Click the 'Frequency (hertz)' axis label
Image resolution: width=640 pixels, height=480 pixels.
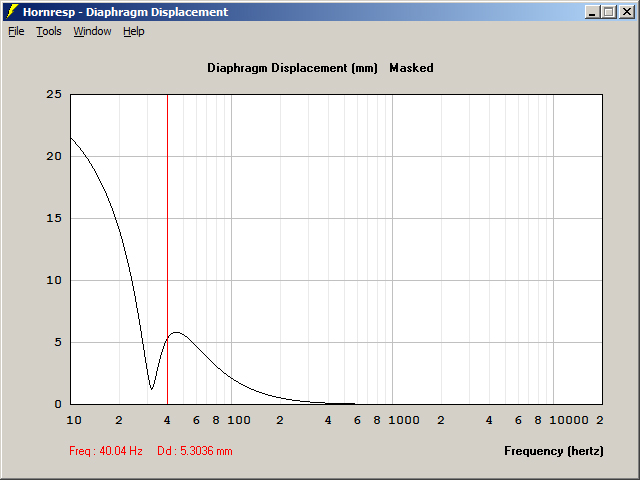pos(553,451)
